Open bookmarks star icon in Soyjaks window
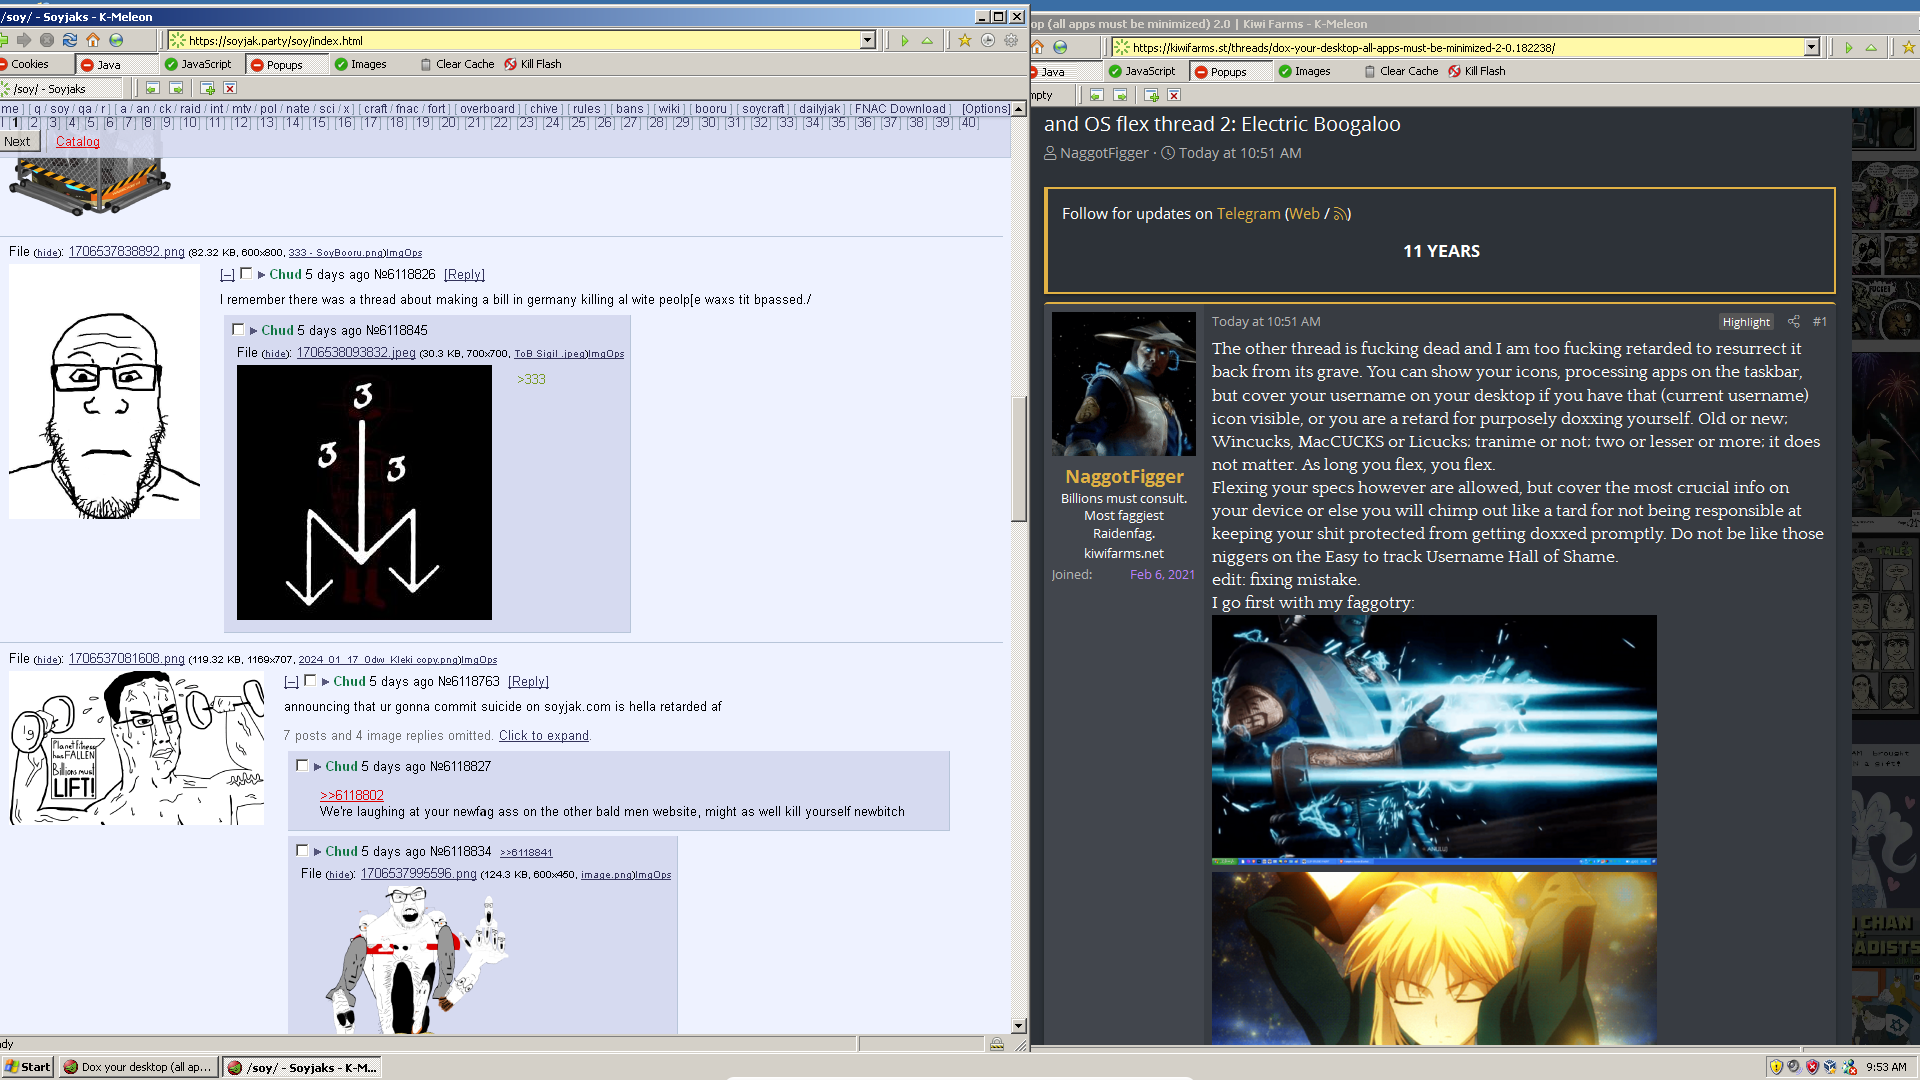1920x1080 pixels. (x=964, y=40)
